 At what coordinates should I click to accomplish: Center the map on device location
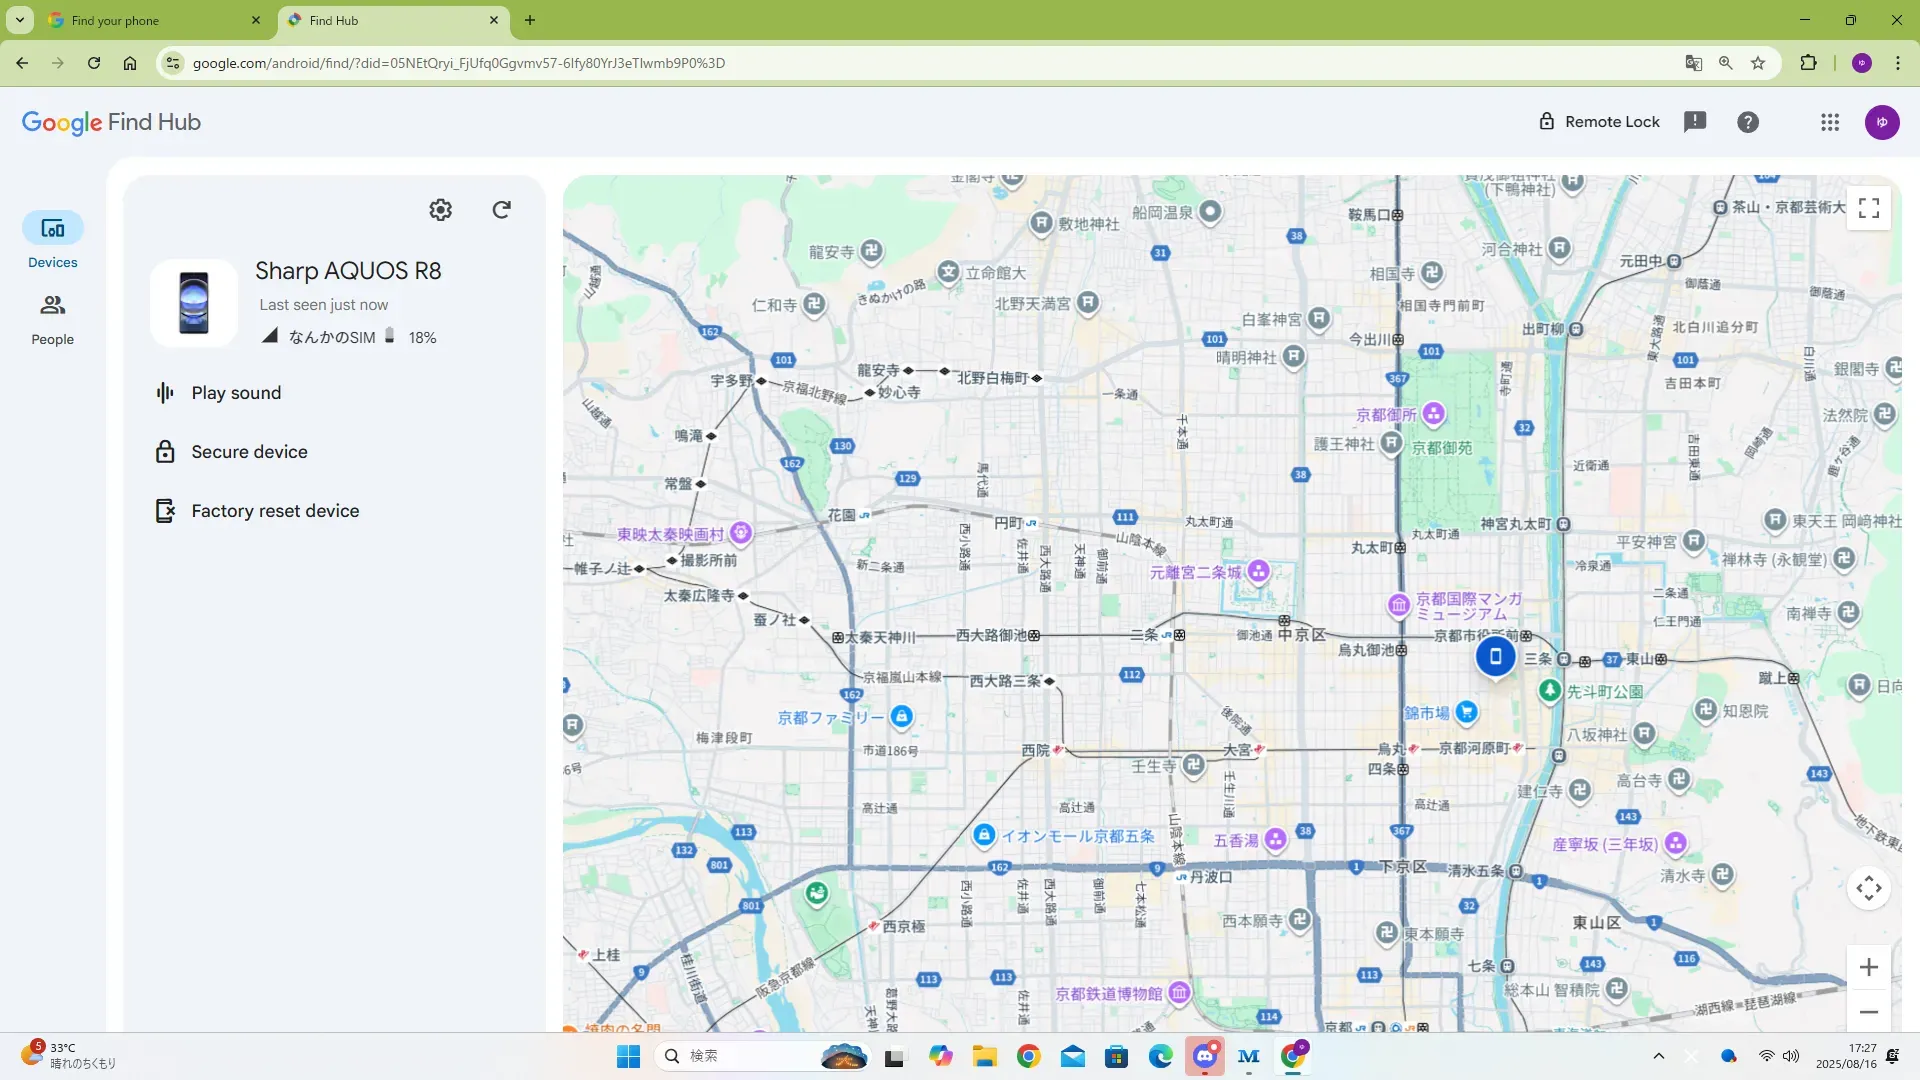pyautogui.click(x=1868, y=888)
